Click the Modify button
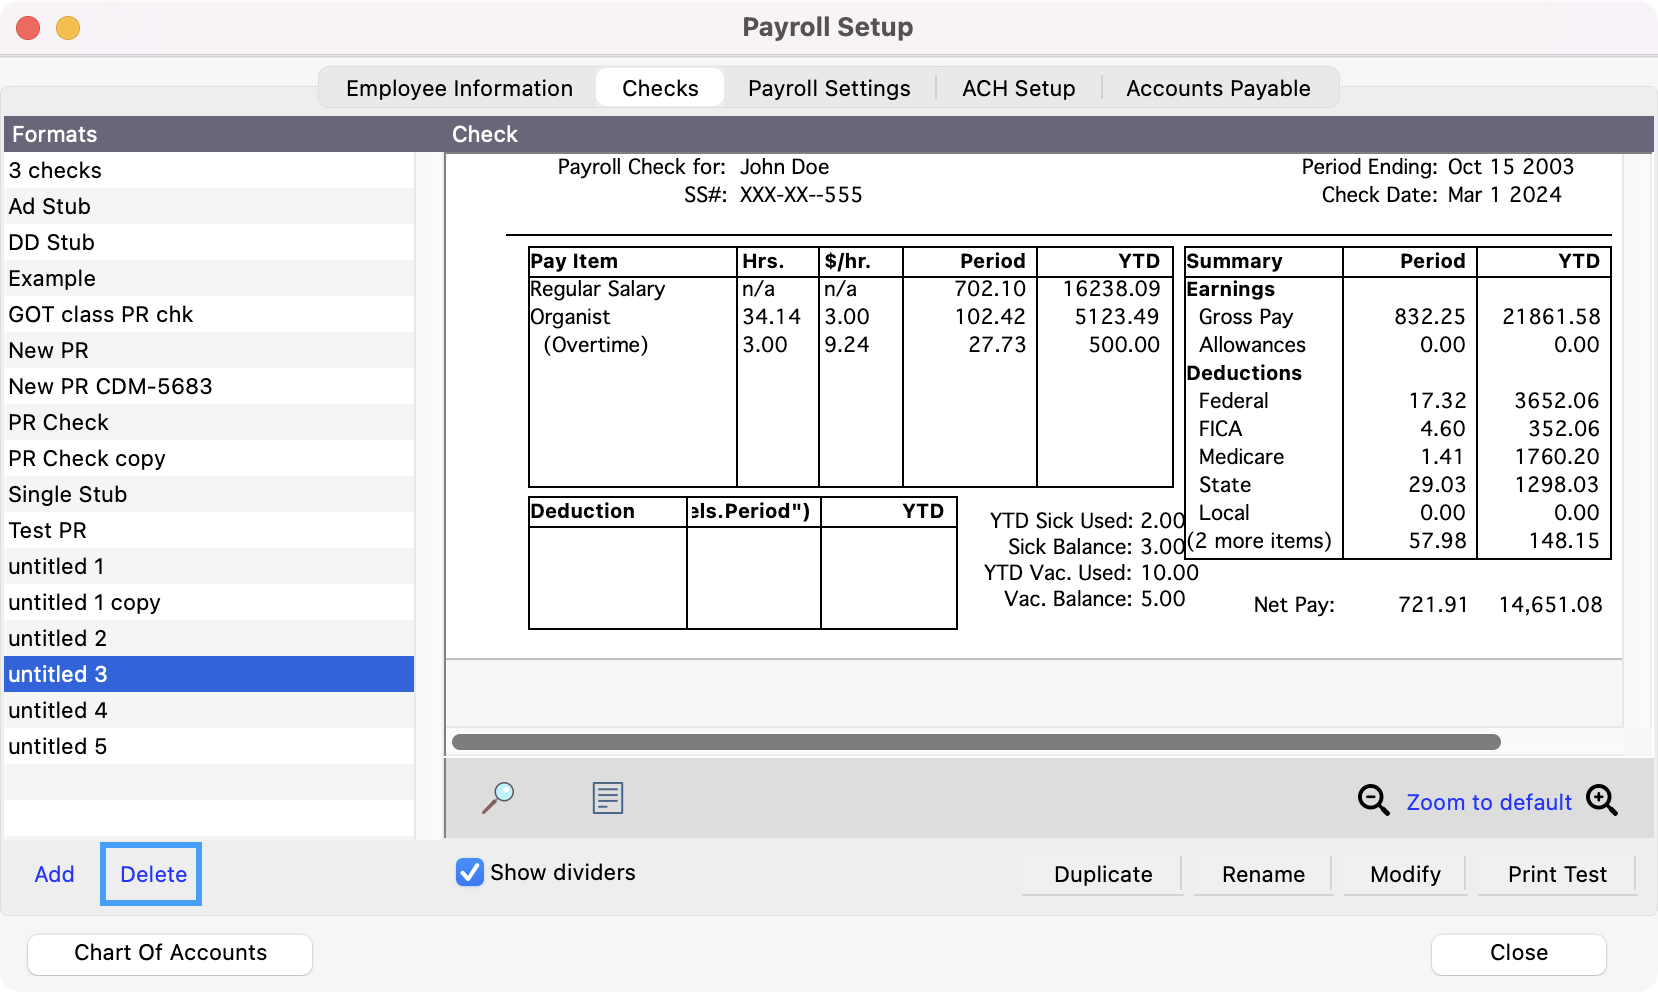 1404,875
